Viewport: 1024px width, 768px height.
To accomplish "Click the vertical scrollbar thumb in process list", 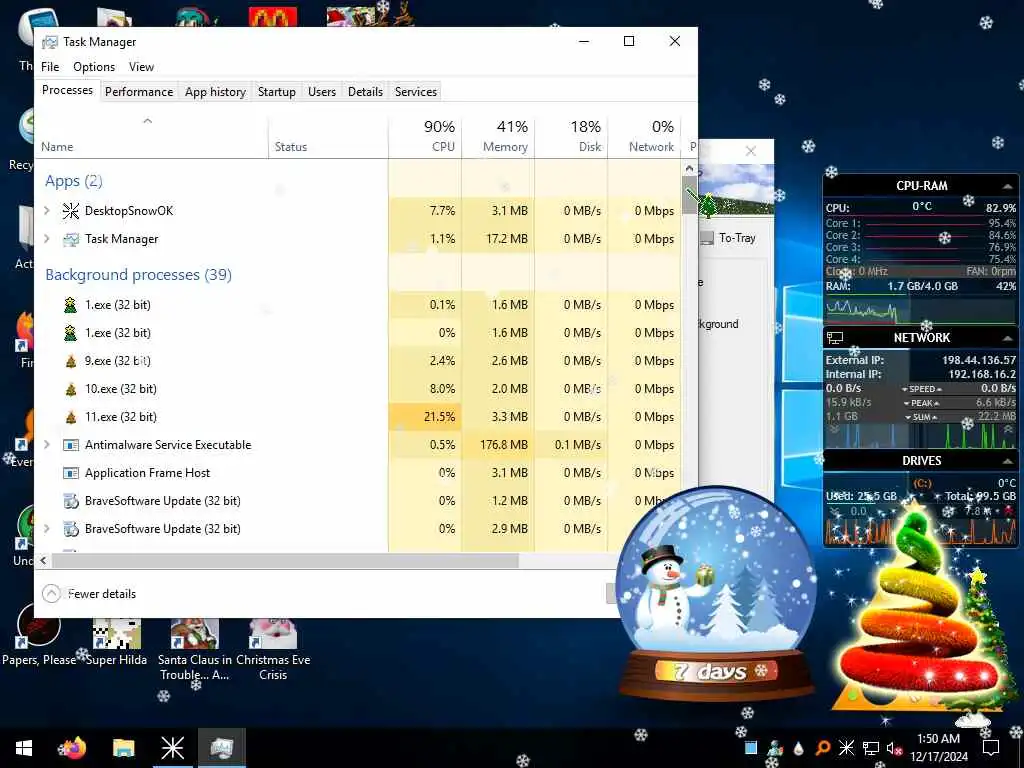I will coord(689,195).
